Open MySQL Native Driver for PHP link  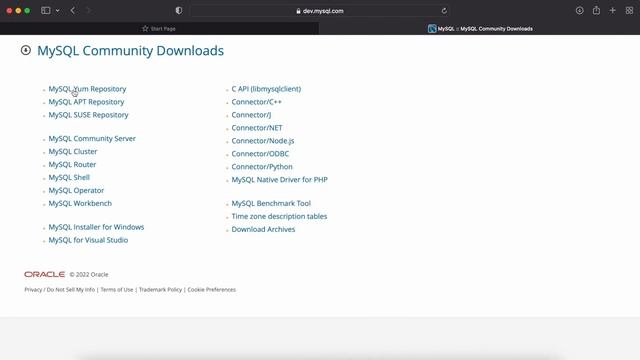click(x=280, y=180)
